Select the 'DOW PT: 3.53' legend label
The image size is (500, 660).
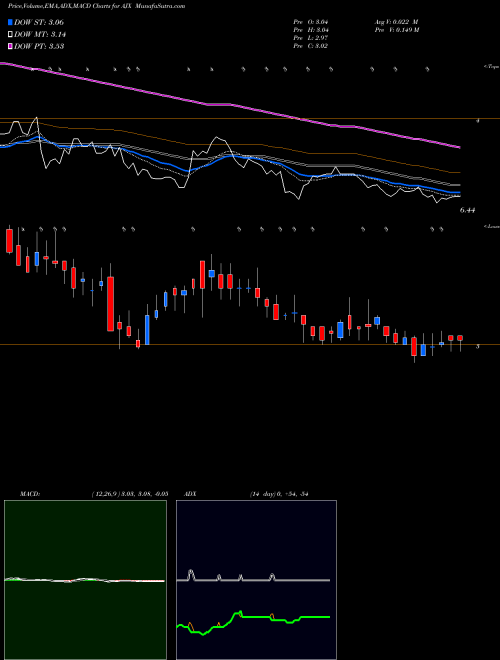pos(39,47)
